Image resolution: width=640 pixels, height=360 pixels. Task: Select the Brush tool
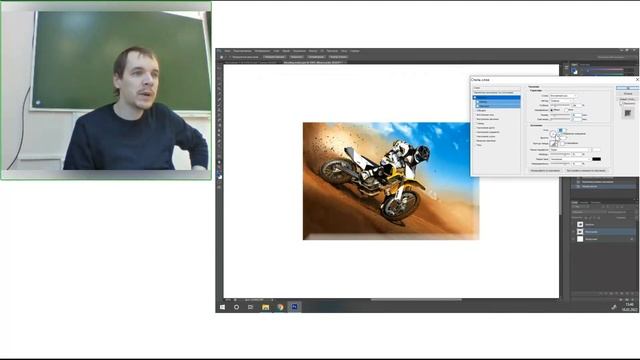[x=219, y=103]
